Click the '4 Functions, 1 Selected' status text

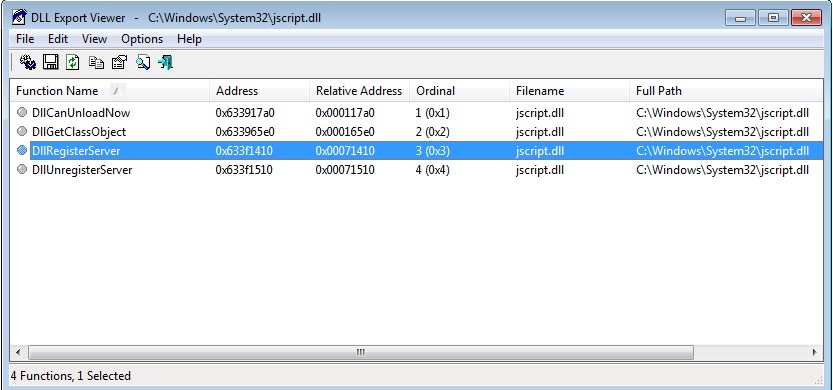pyautogui.click(x=71, y=376)
